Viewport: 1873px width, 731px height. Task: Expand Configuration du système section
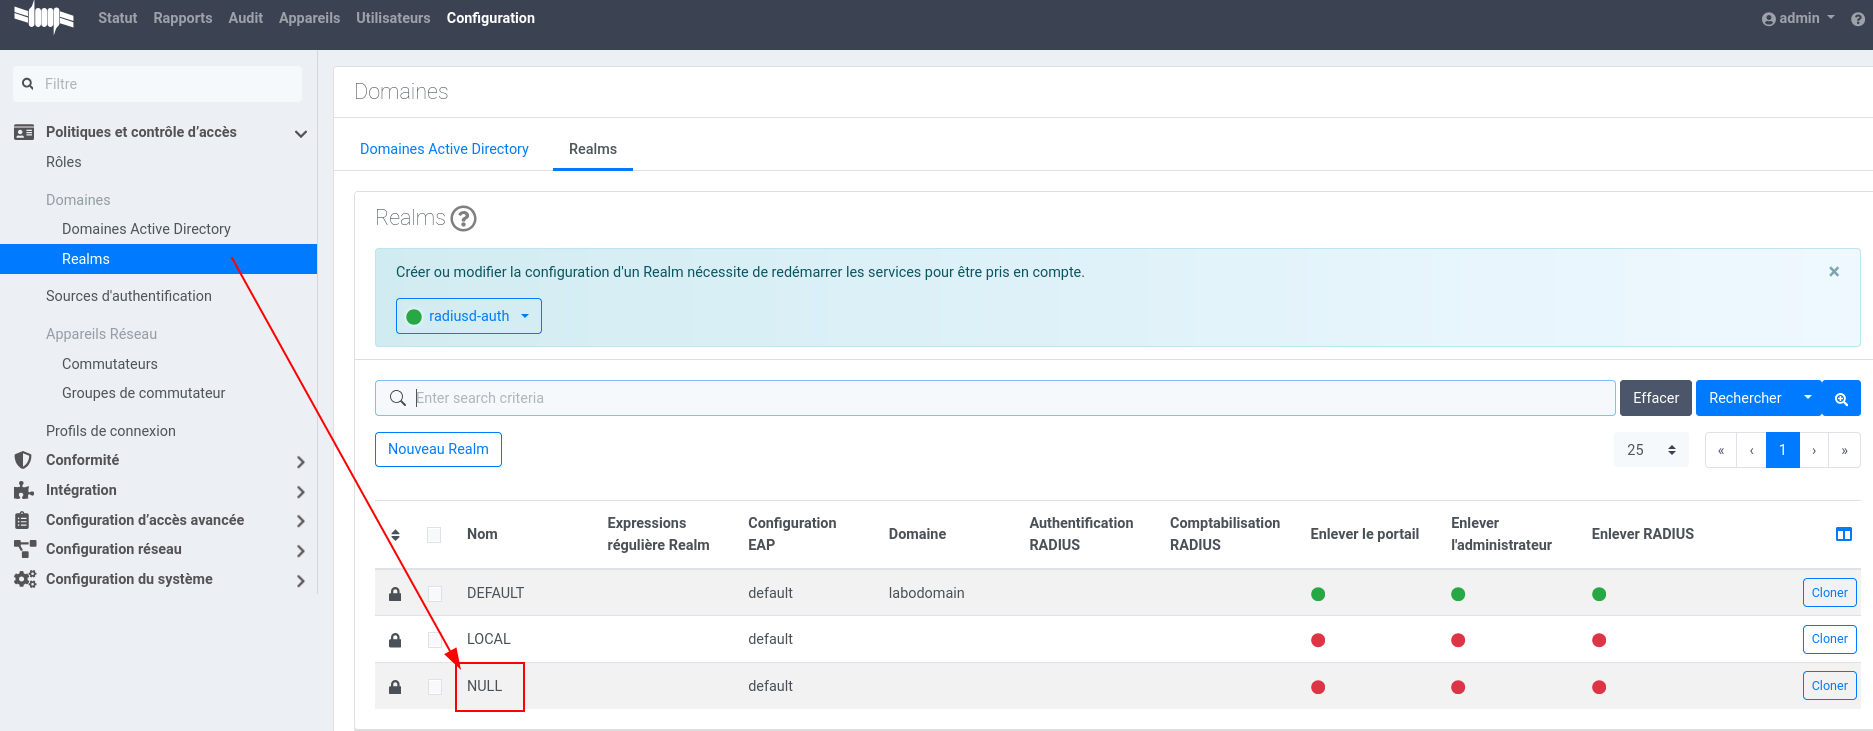(300, 580)
